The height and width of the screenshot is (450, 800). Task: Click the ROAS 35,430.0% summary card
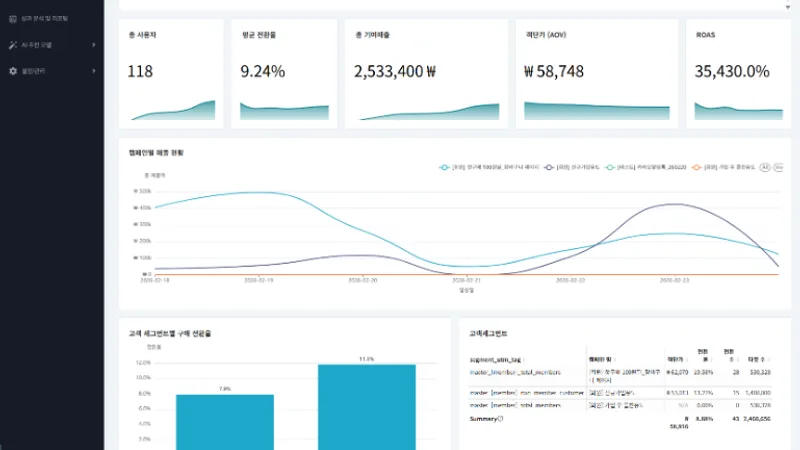coord(738,74)
